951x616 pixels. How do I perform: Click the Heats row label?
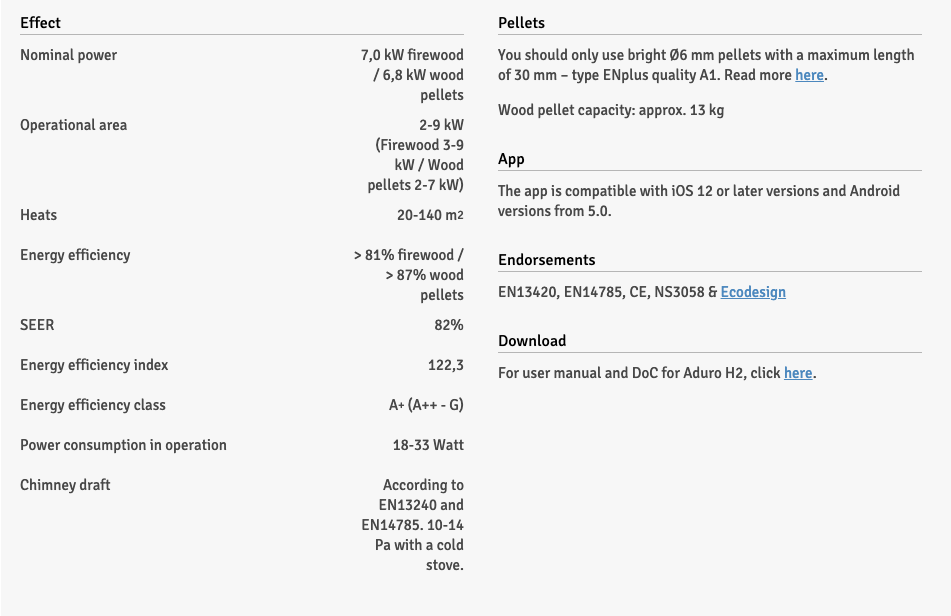[x=38, y=215]
